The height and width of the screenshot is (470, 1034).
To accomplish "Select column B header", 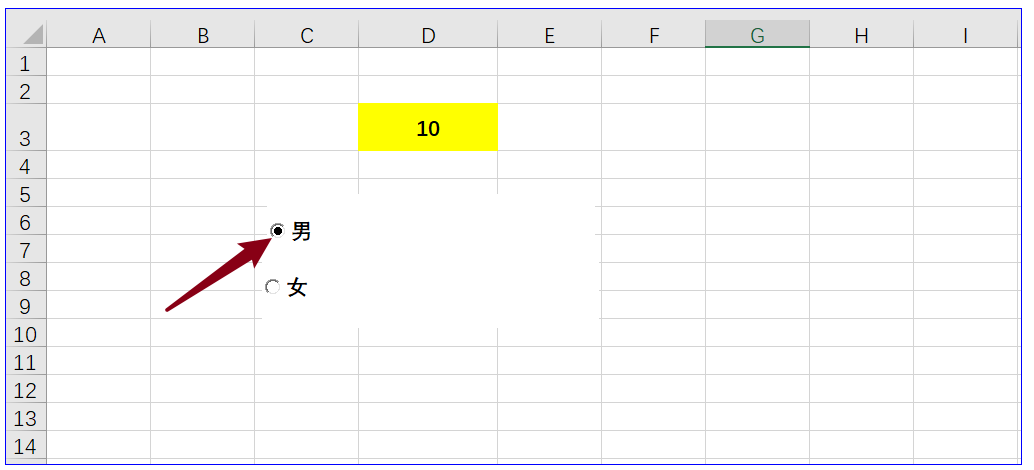I will [x=202, y=34].
